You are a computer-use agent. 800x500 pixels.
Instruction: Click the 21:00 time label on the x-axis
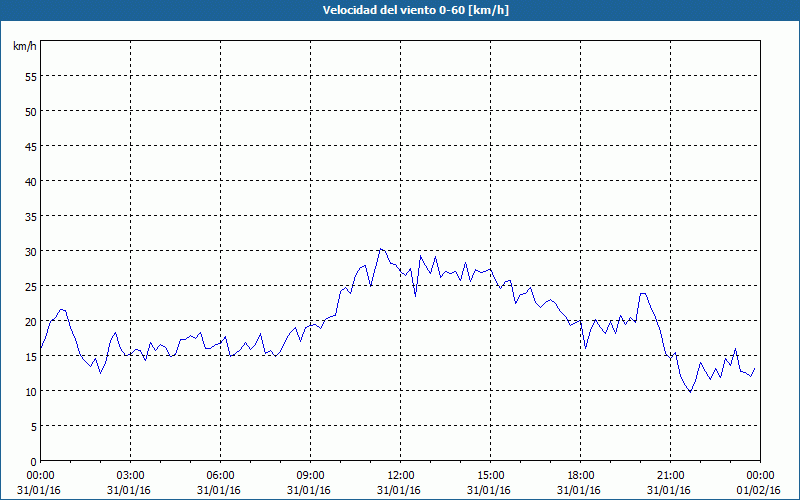coord(670,476)
